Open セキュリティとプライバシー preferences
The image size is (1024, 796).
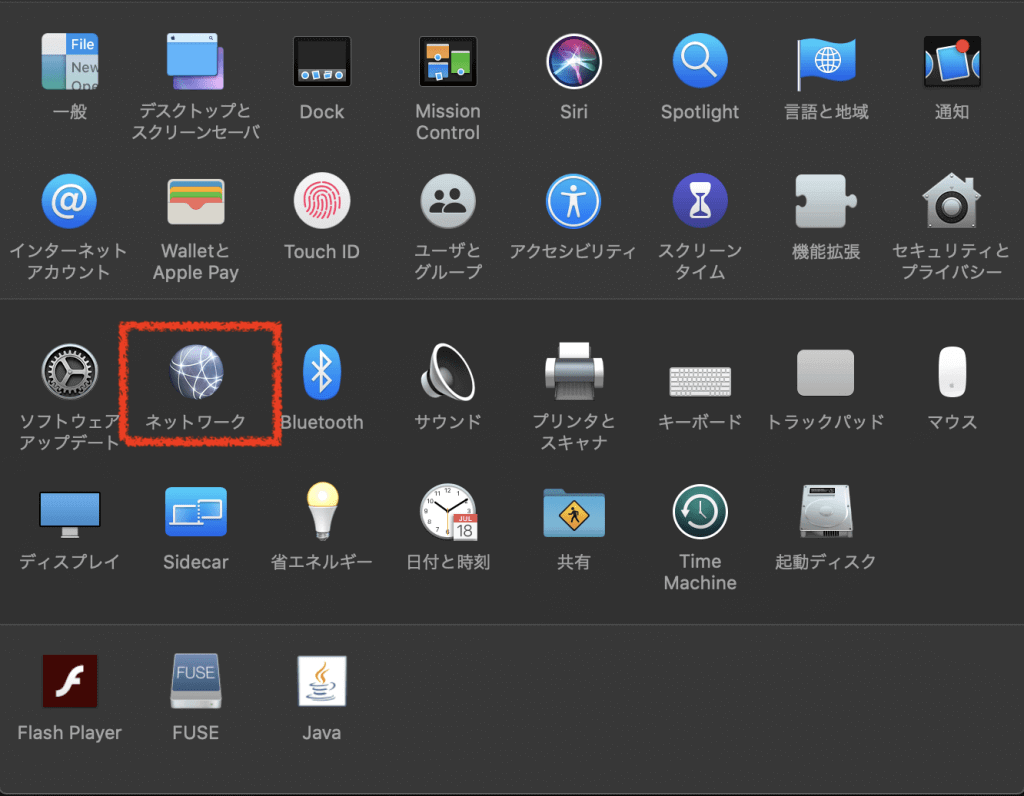point(952,201)
